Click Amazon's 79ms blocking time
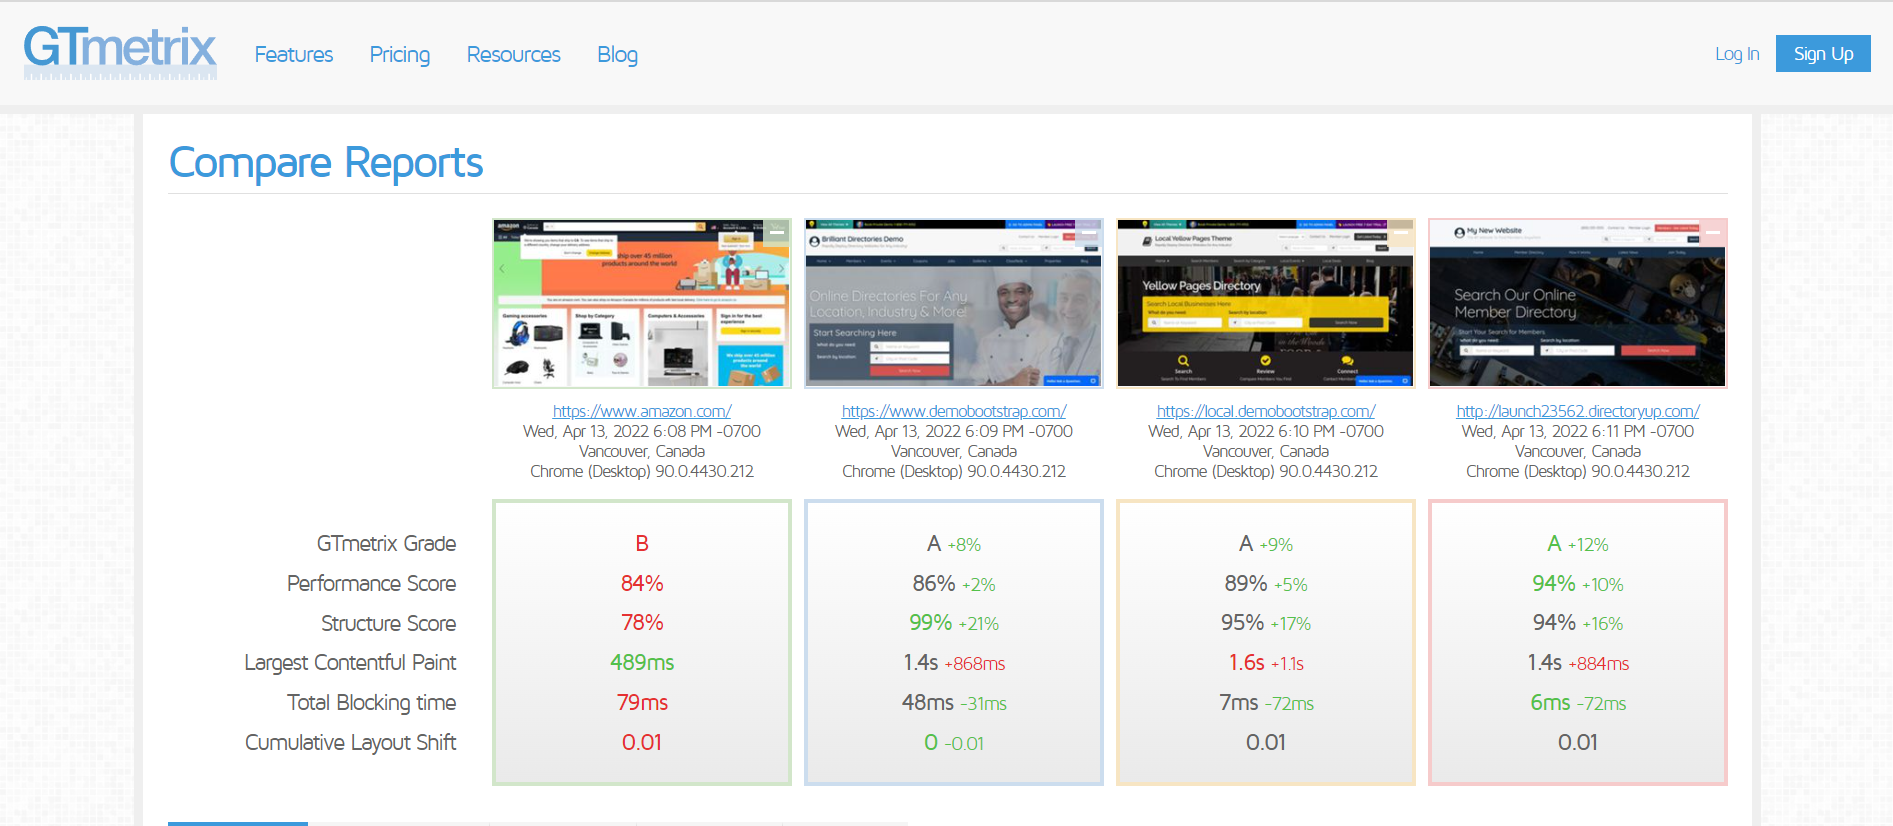The height and width of the screenshot is (826, 1893). pos(642,703)
